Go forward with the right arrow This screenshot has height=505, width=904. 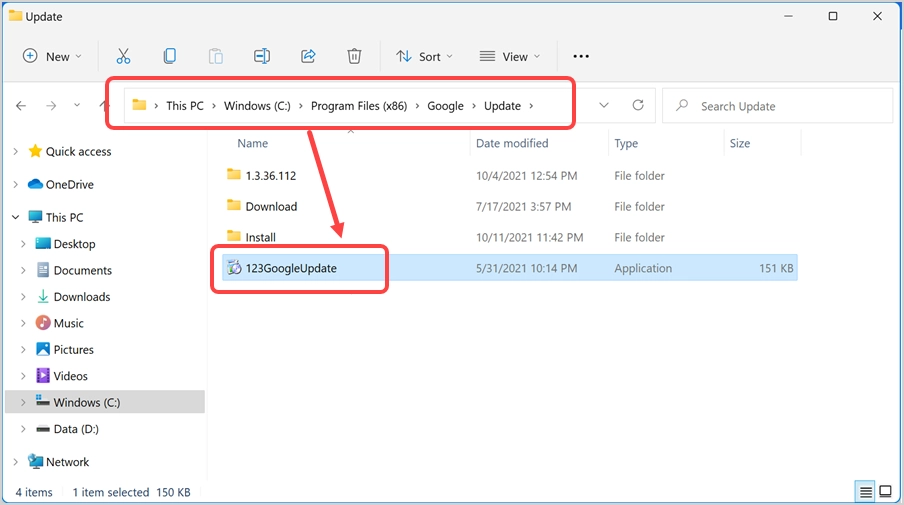51,105
